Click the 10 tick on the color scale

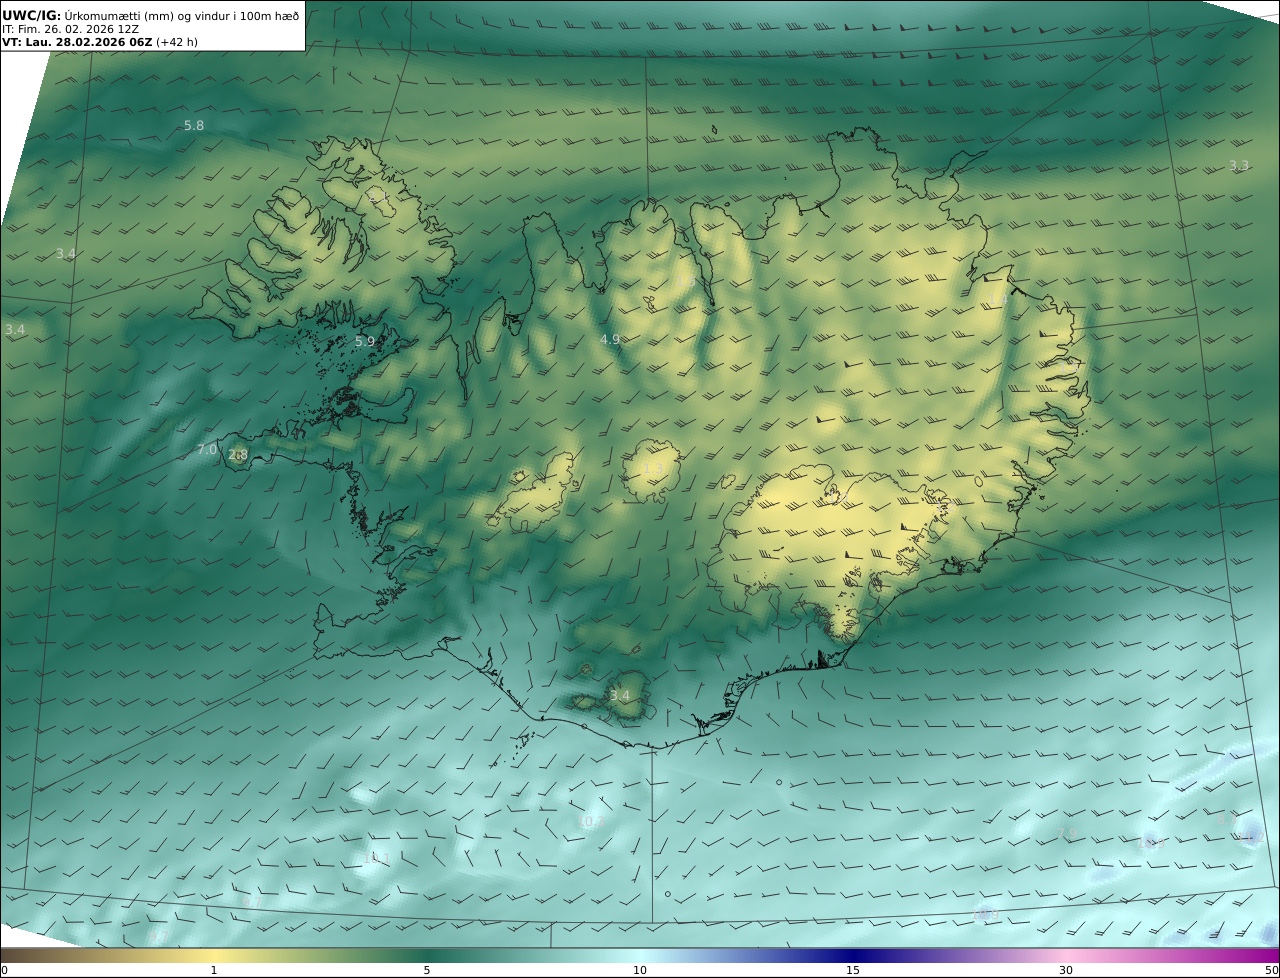click(x=640, y=970)
